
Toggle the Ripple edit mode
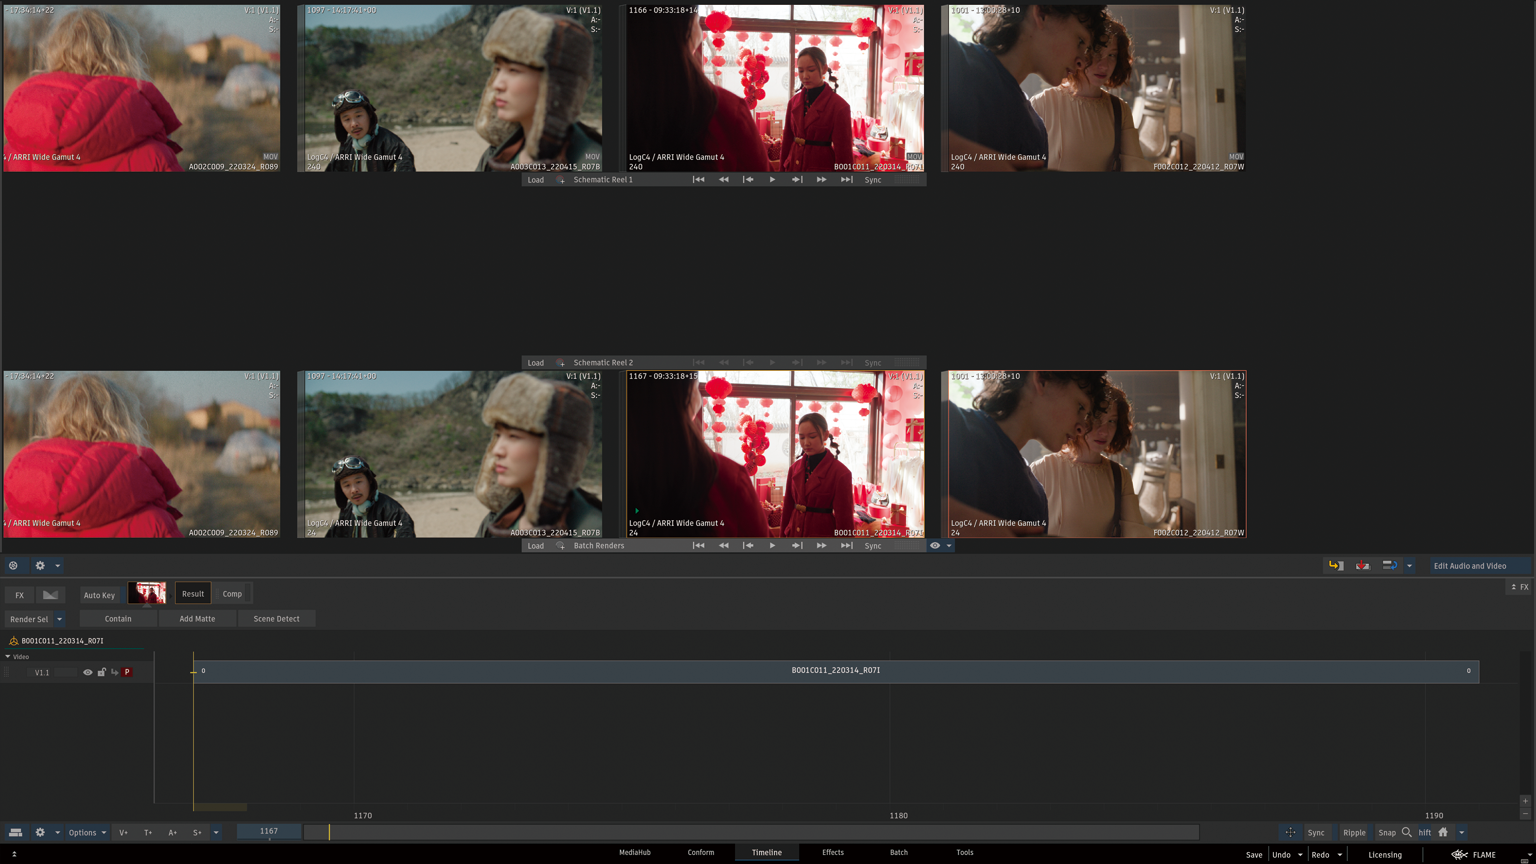[1354, 832]
